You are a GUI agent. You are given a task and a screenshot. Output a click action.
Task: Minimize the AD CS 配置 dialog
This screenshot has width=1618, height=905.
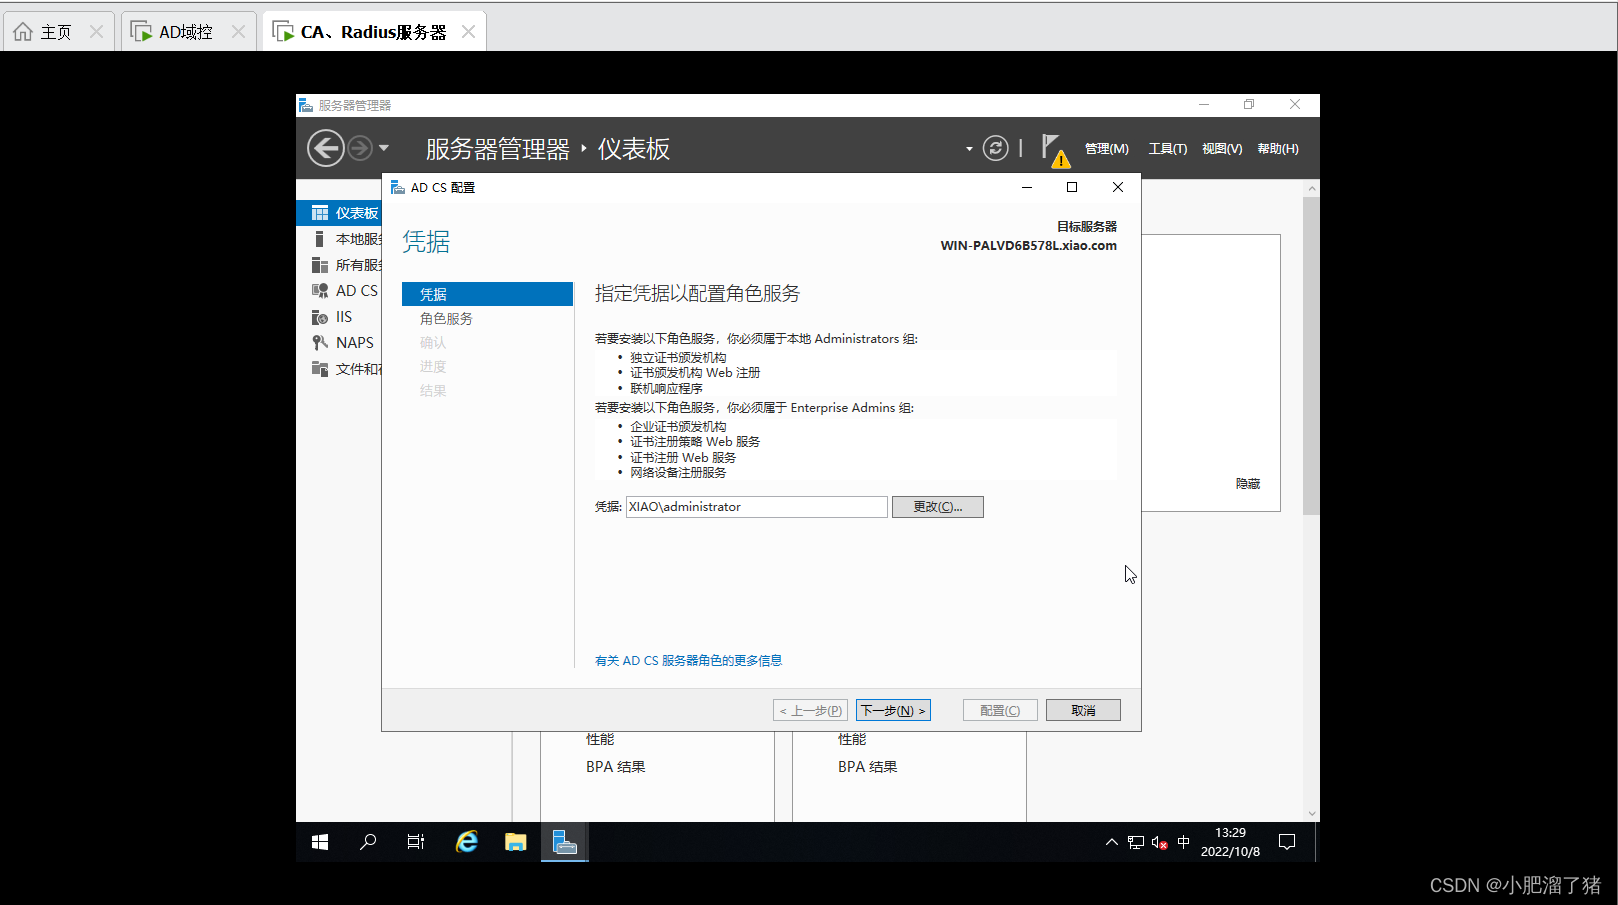[x=1027, y=187]
